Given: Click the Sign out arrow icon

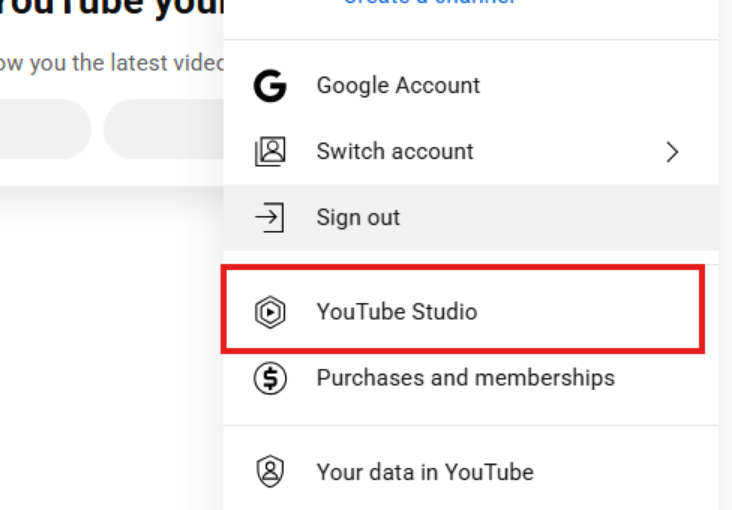Looking at the screenshot, I should tap(270, 218).
